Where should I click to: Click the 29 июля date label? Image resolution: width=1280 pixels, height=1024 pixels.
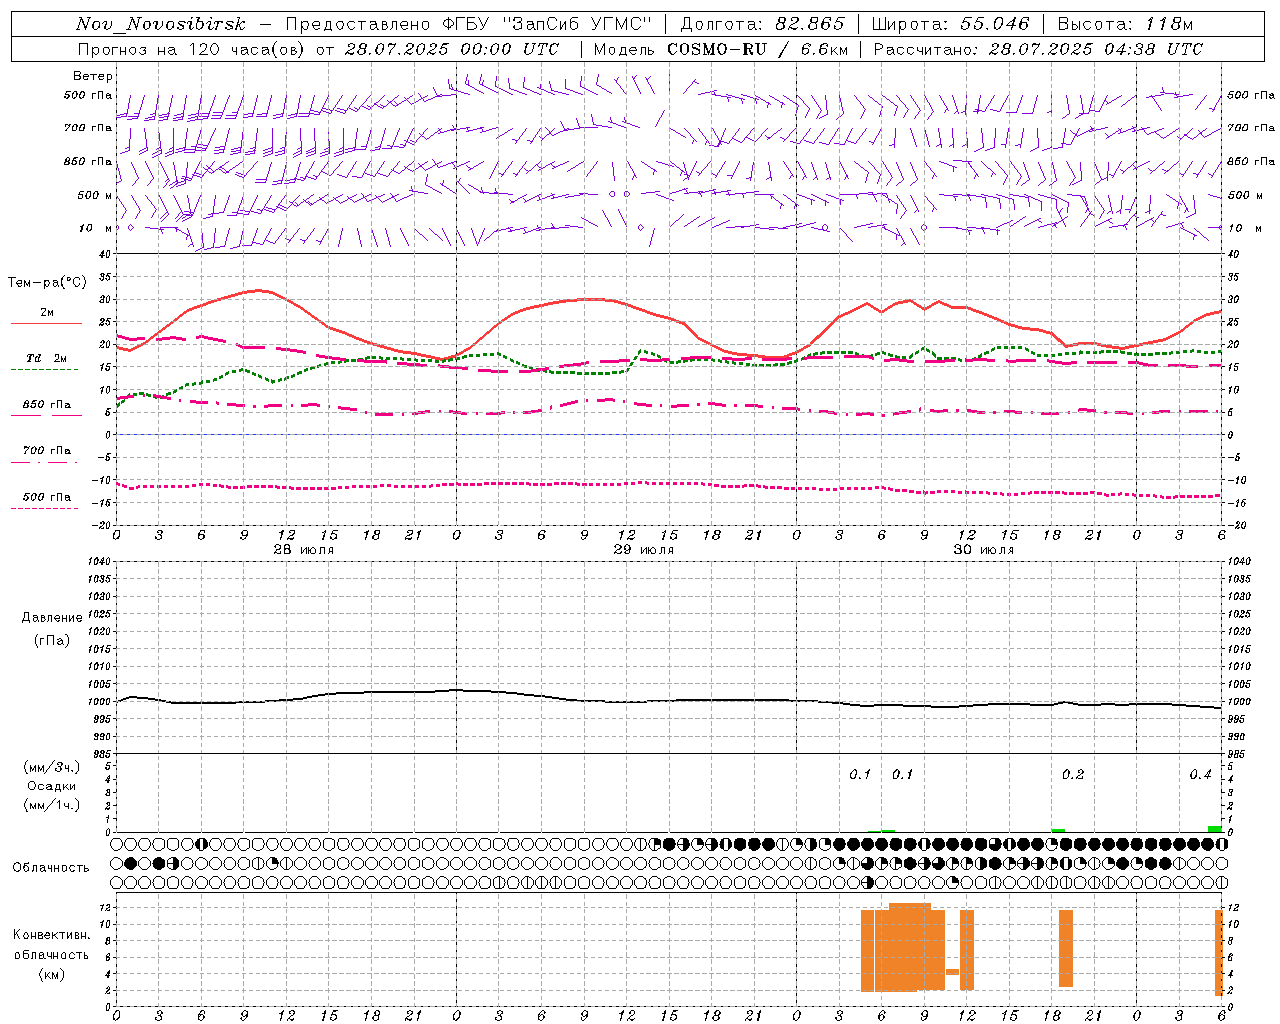coord(644,550)
